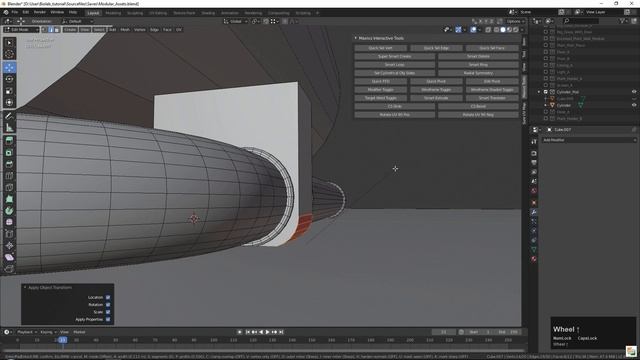
Task: Select the Shrink/Fatten tool
Action: (9, 245)
